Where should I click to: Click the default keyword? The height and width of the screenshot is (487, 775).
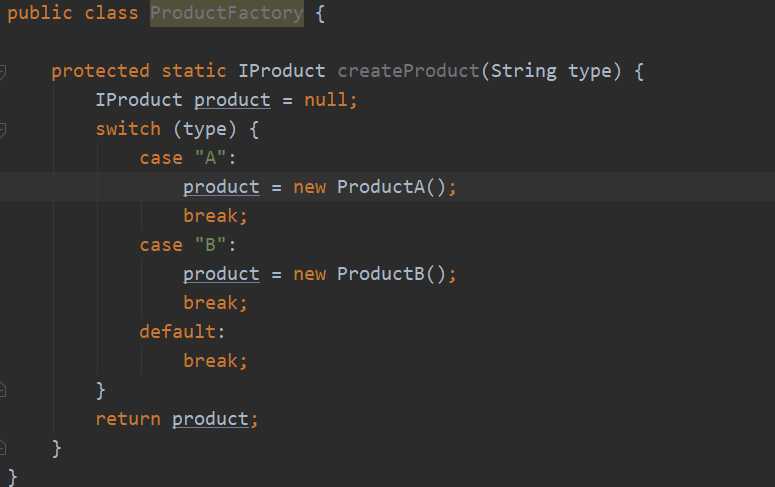coord(177,332)
